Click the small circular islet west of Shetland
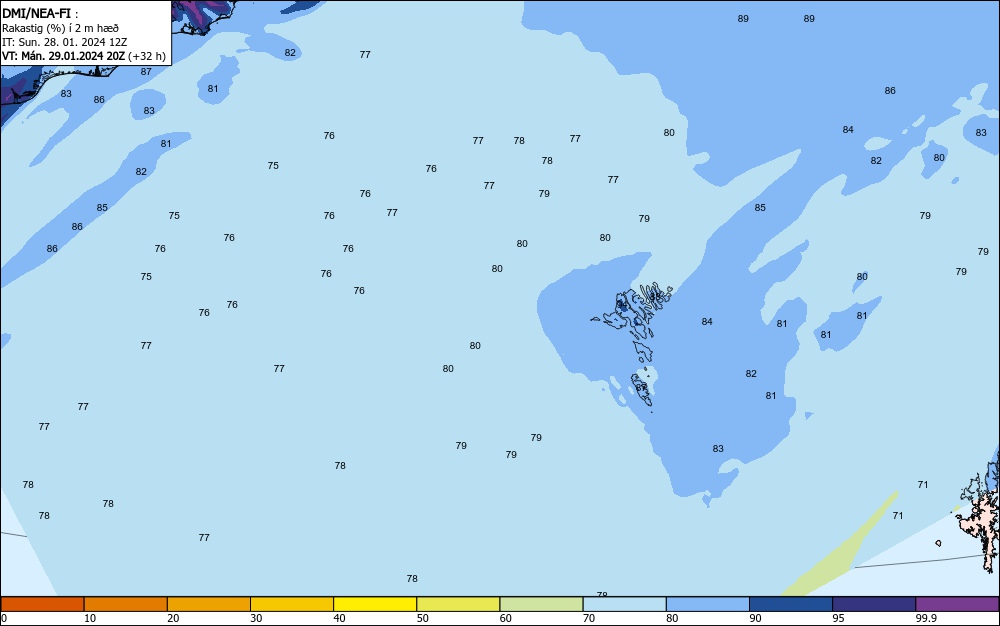 [938, 543]
